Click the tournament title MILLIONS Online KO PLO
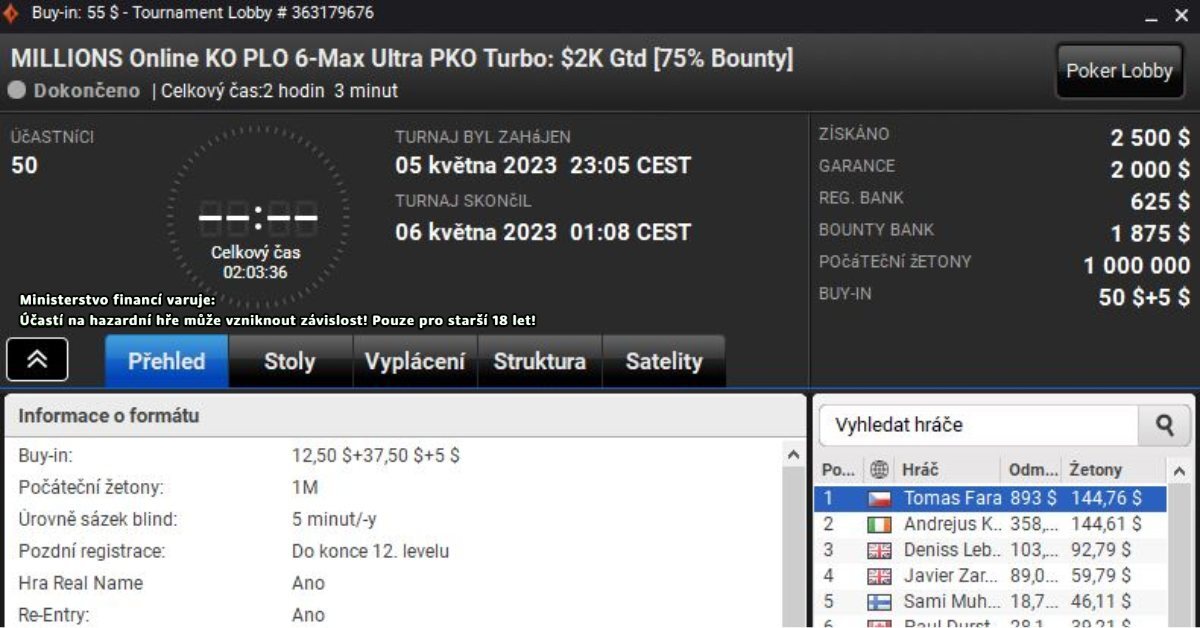1200x628 pixels. 402,58
